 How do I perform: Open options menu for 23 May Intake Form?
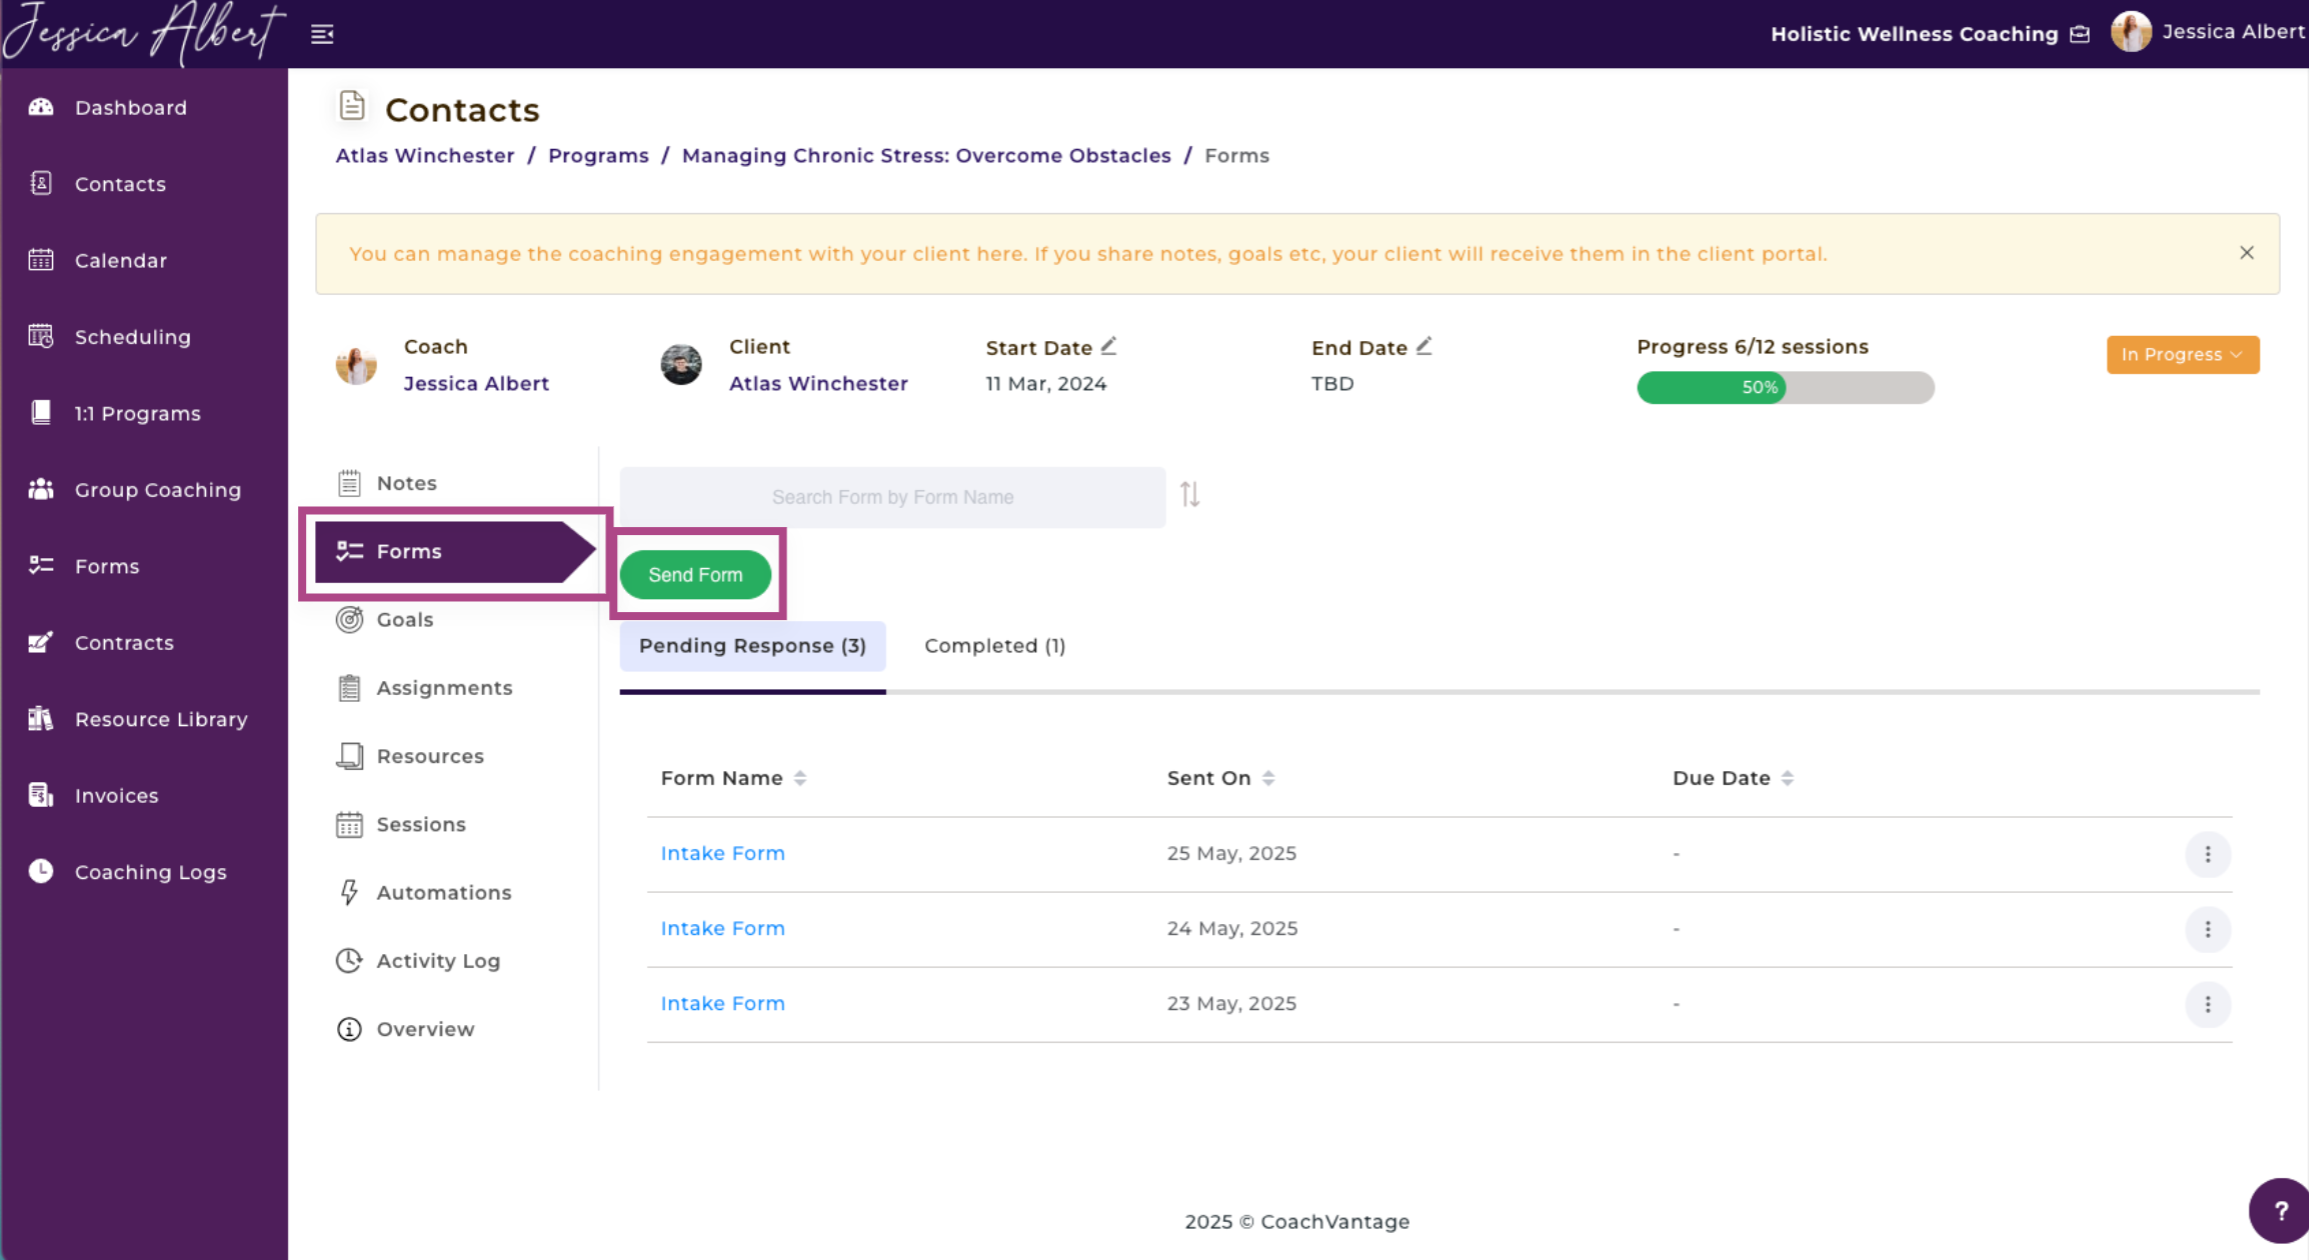[x=2208, y=1005]
